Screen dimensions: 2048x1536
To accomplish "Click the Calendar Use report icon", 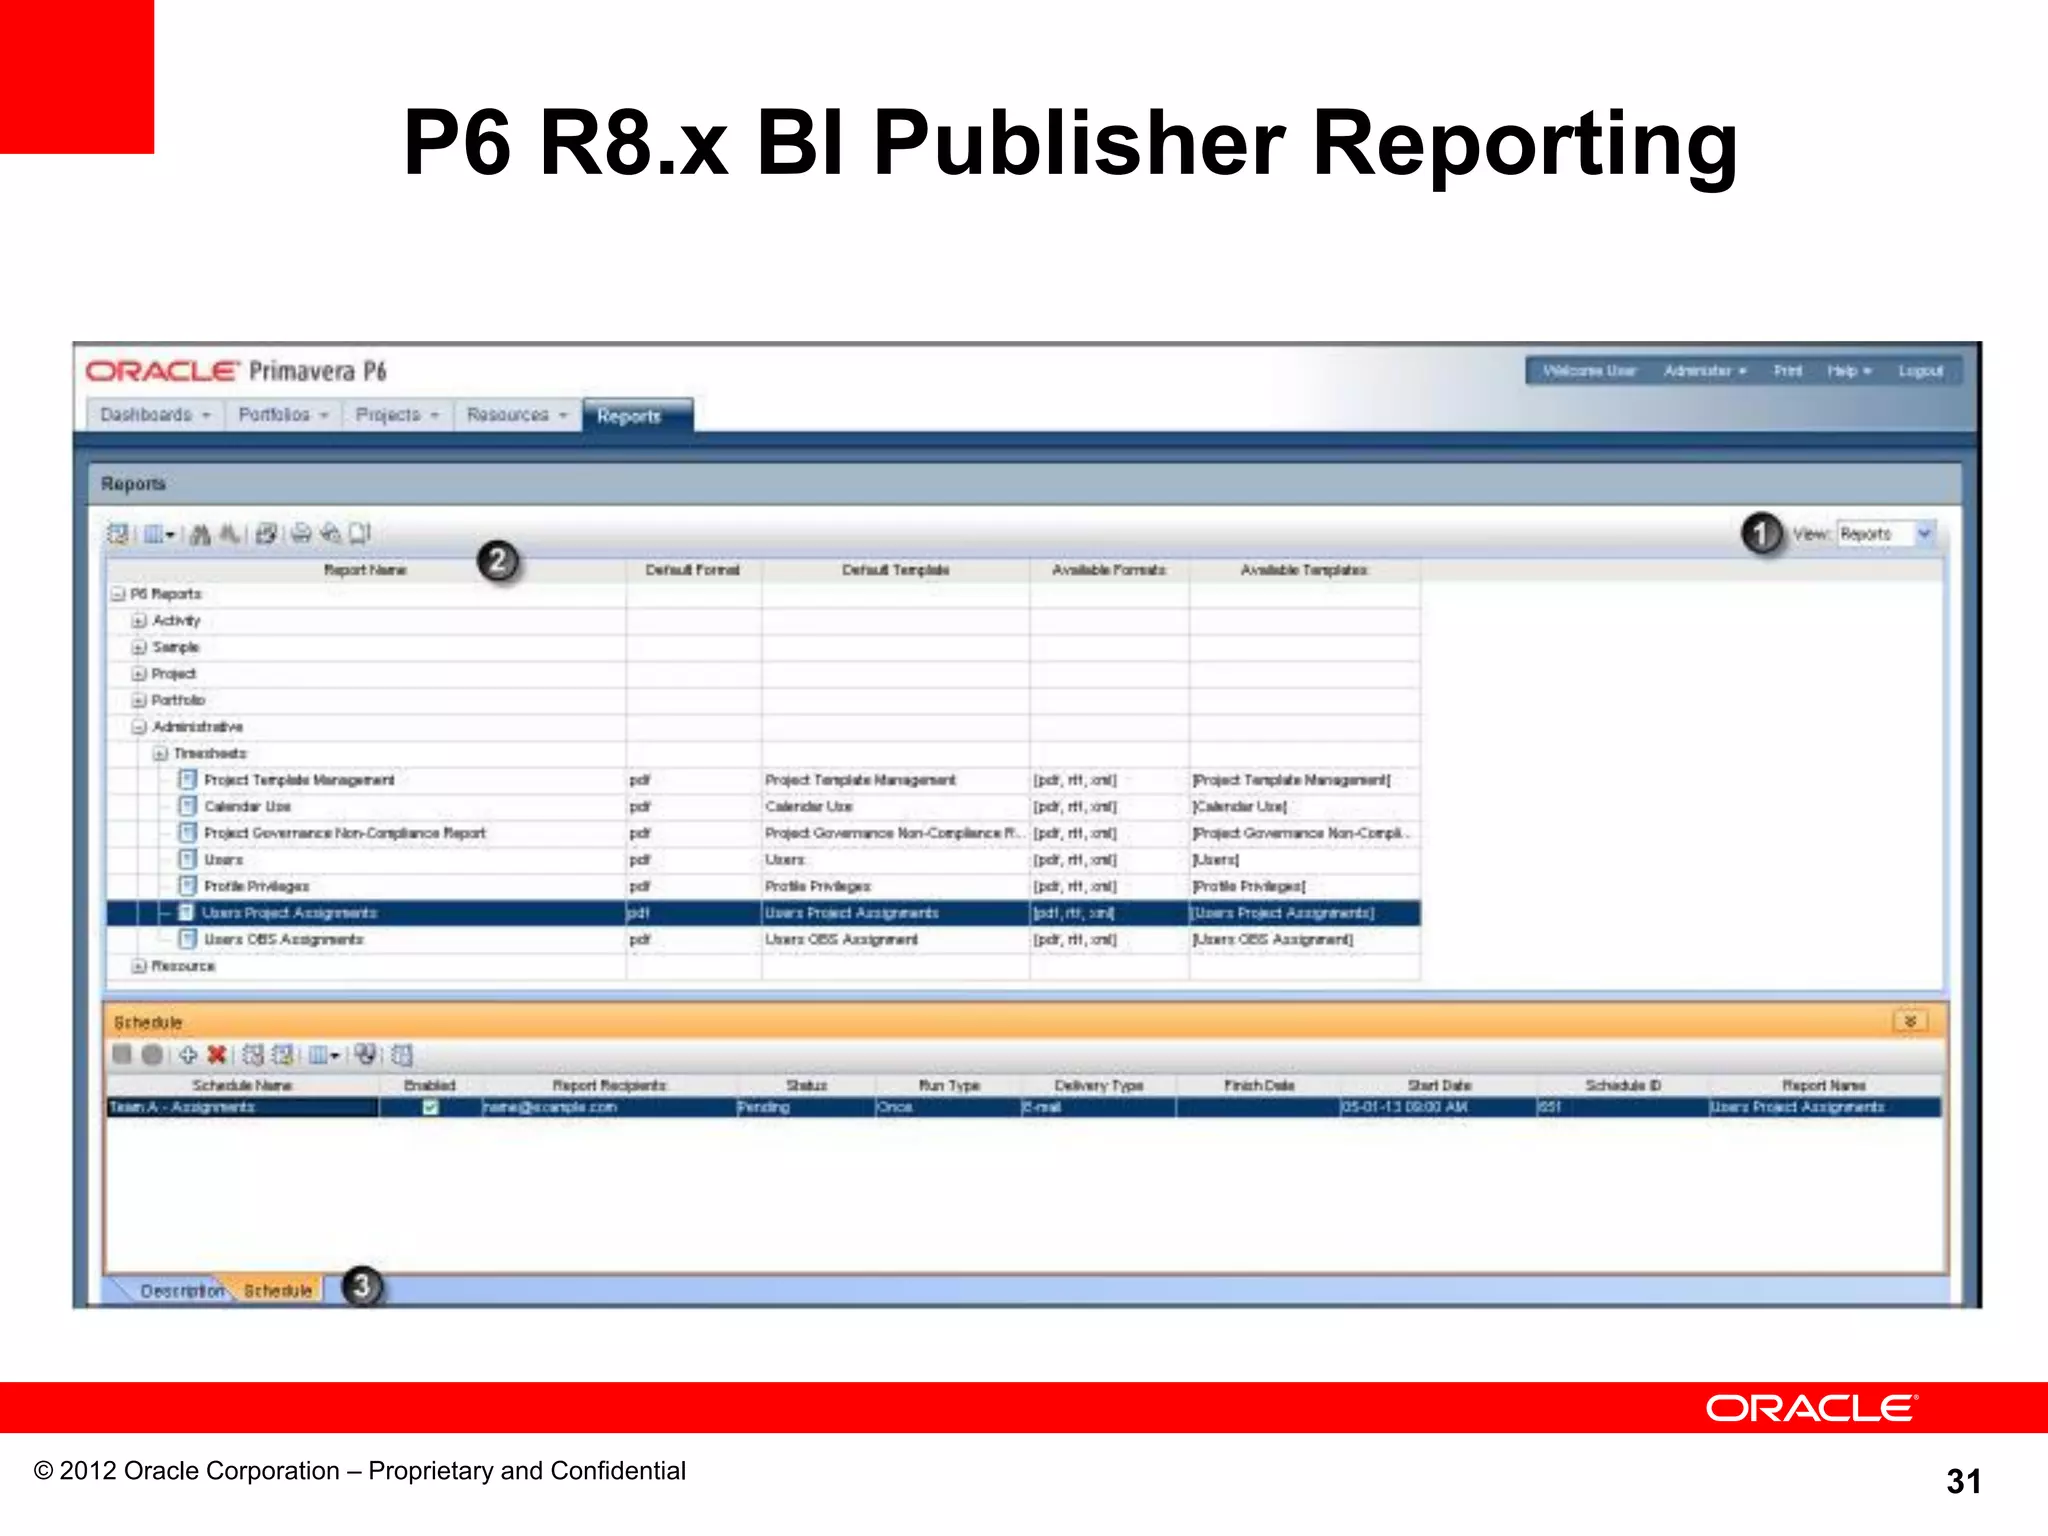I will 187,806.
